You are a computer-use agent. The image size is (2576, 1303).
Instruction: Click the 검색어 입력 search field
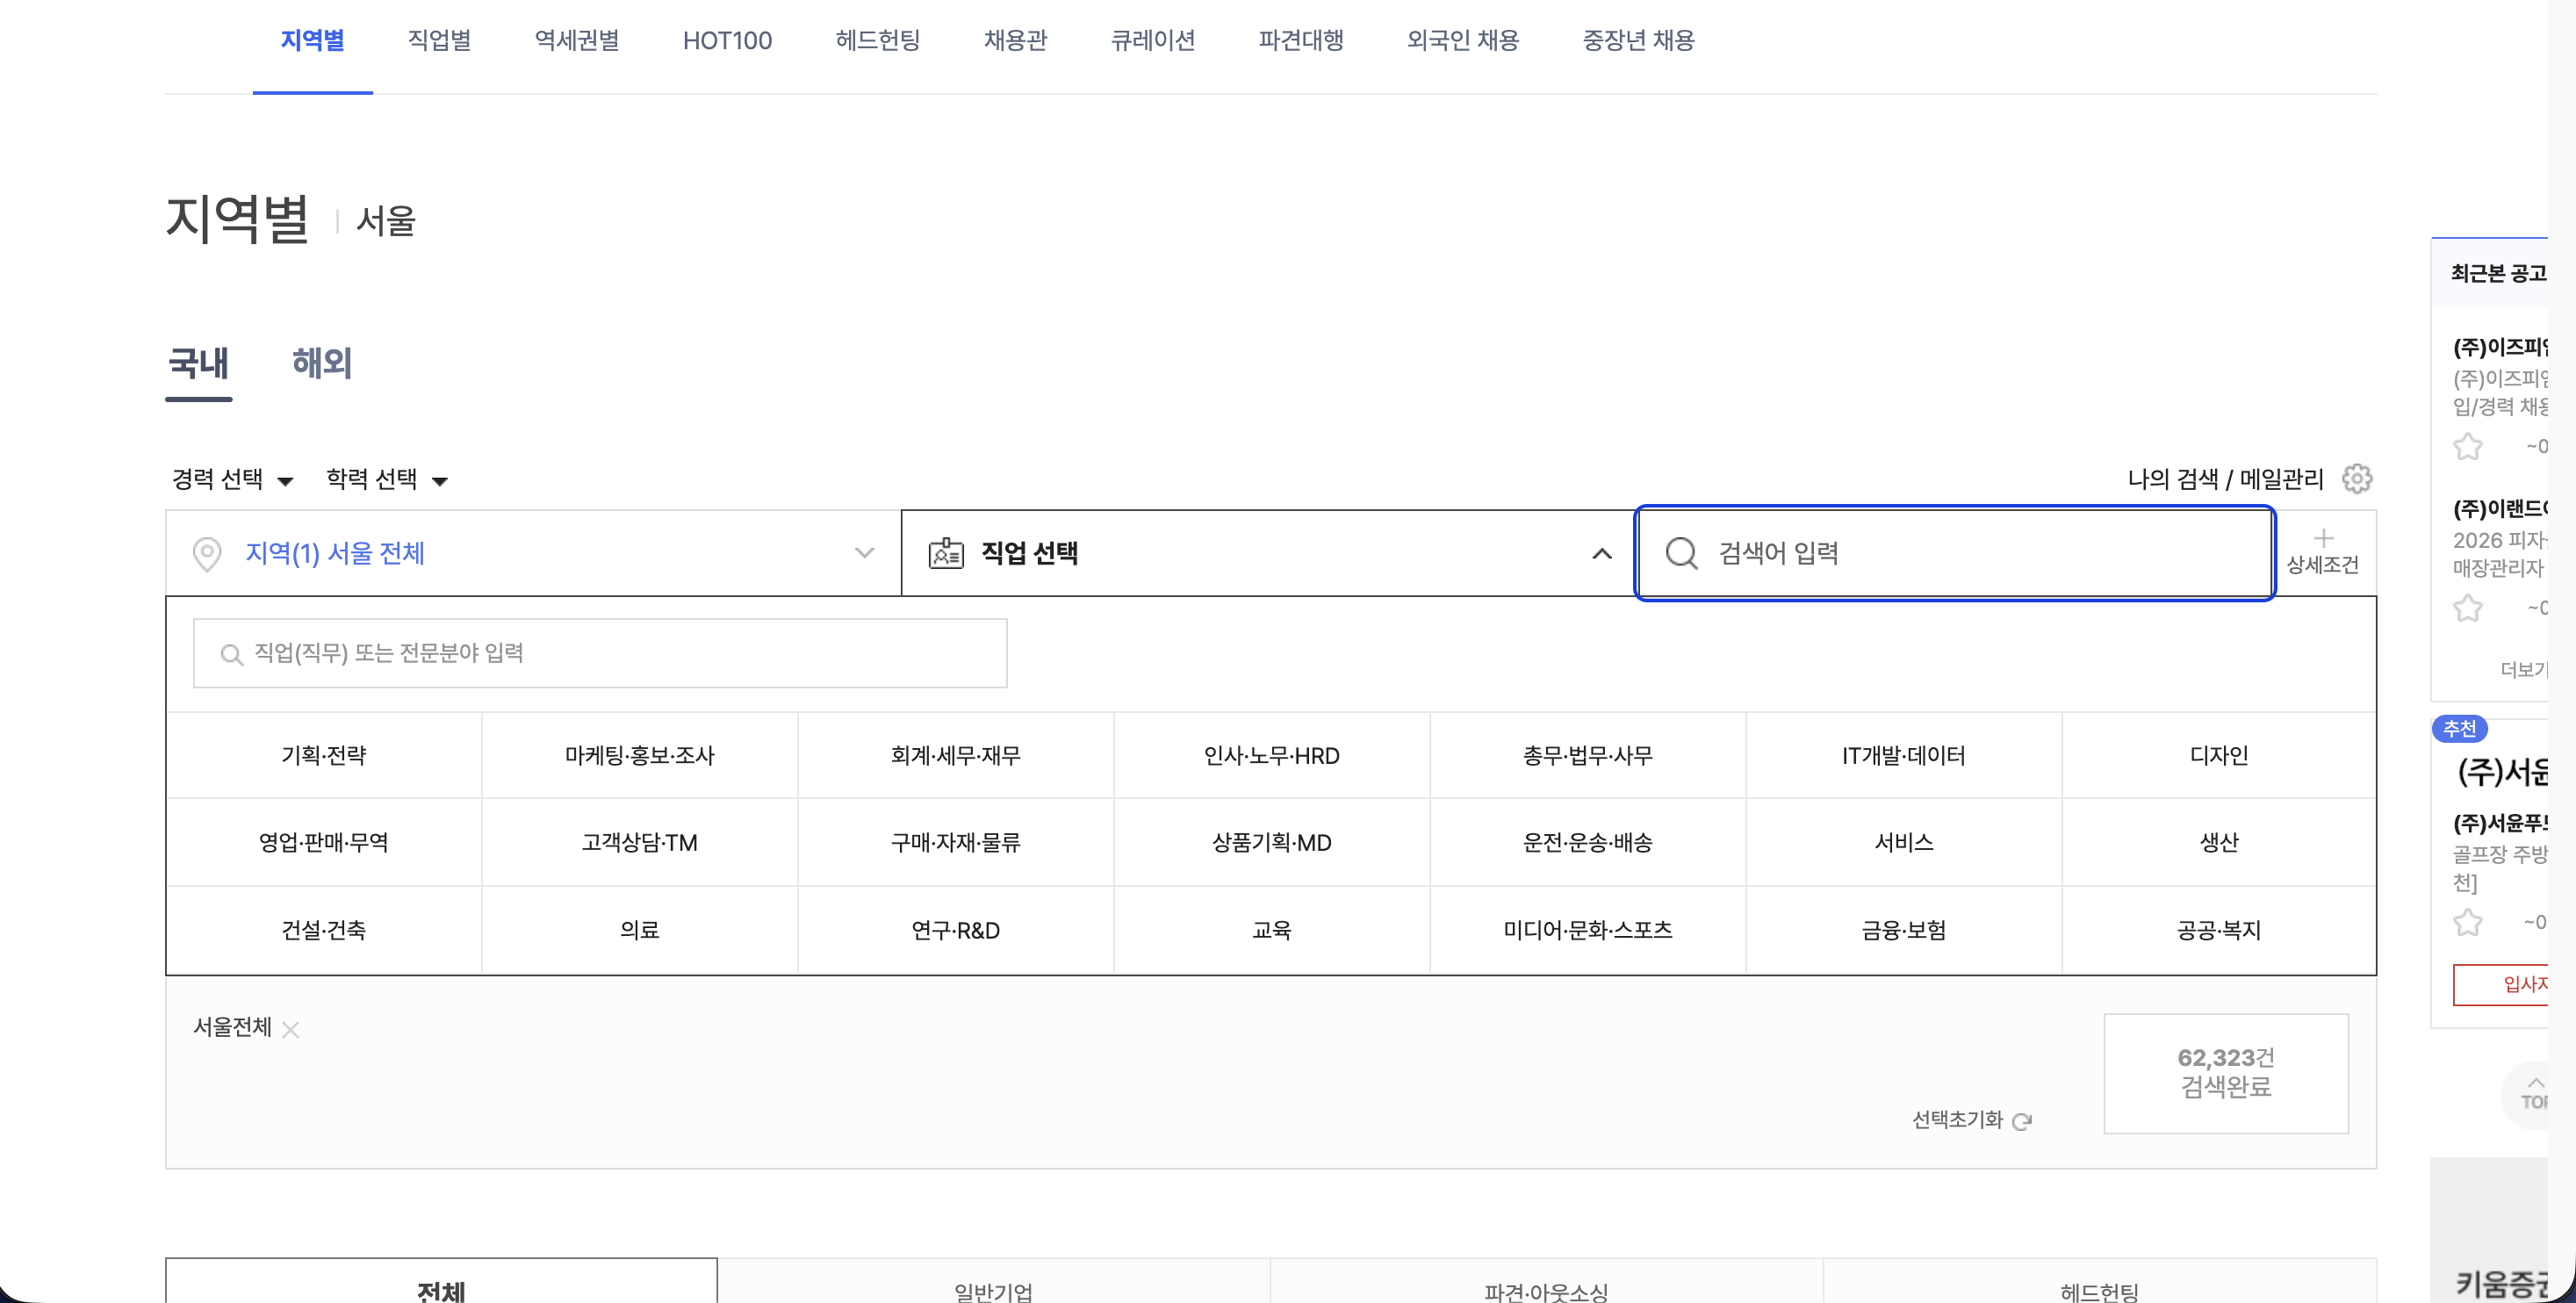[1955, 553]
